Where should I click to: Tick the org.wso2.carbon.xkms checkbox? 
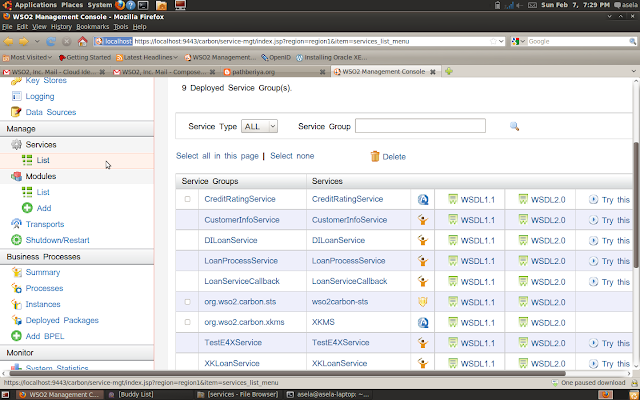pos(187,322)
